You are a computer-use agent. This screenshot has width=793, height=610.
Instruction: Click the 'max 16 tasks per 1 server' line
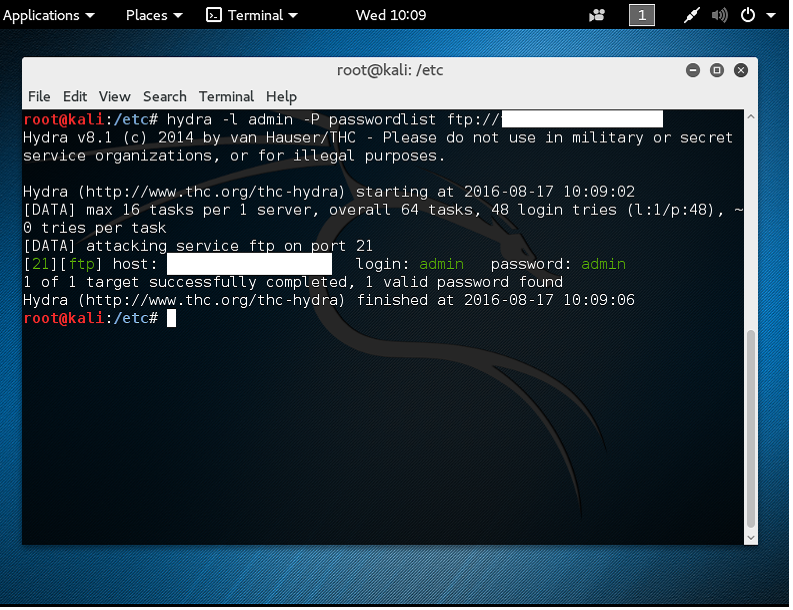[x=383, y=210]
